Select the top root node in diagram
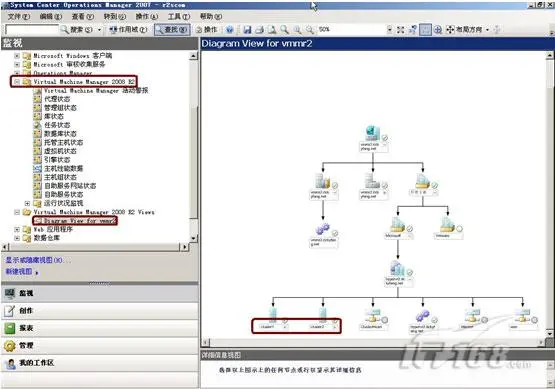The image size is (555, 389). (373, 139)
